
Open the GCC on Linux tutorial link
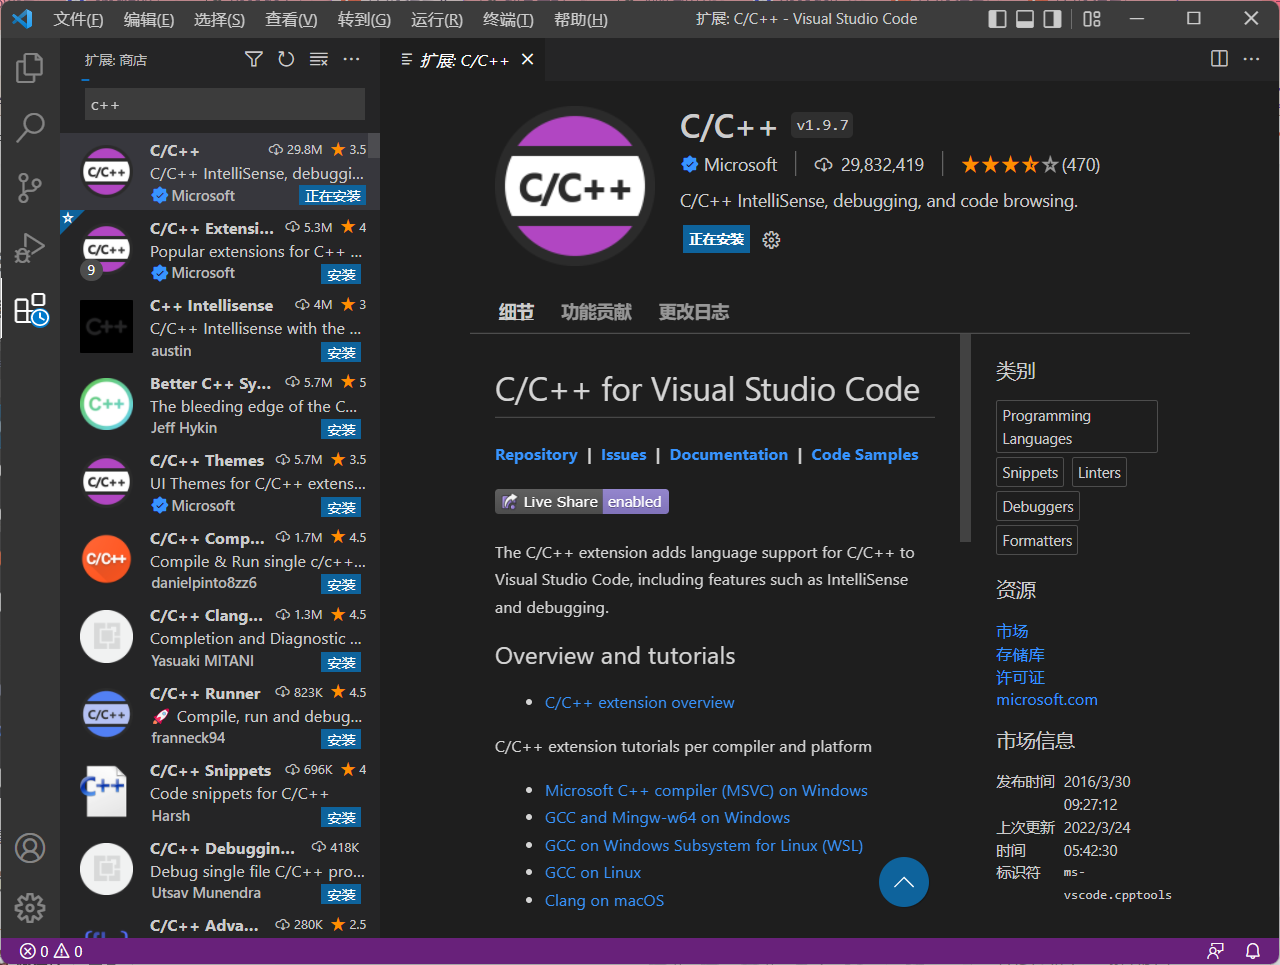[593, 873]
